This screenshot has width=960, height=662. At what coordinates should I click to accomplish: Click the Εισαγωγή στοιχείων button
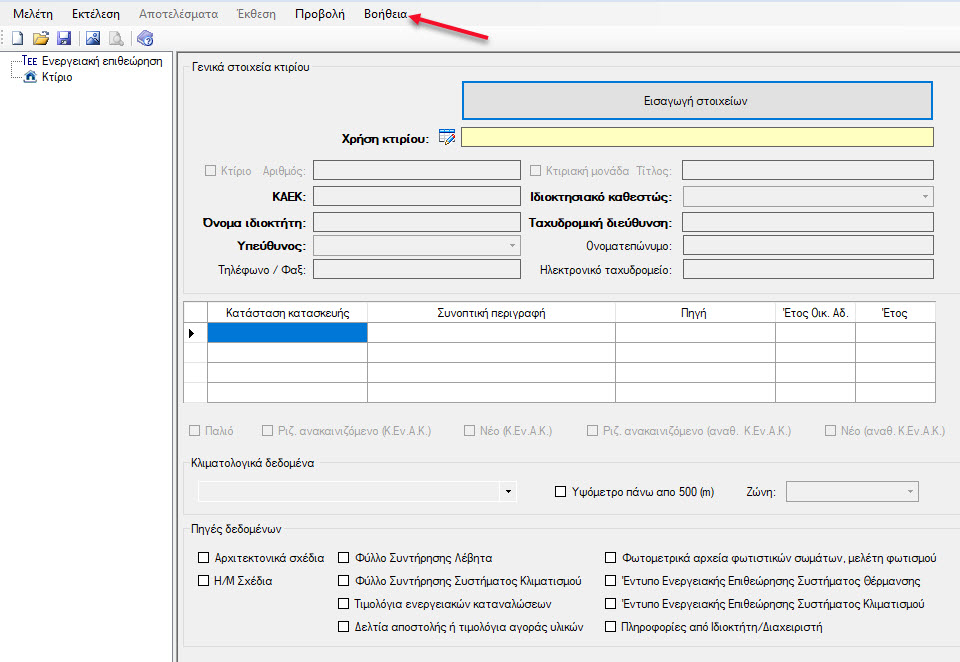[697, 100]
